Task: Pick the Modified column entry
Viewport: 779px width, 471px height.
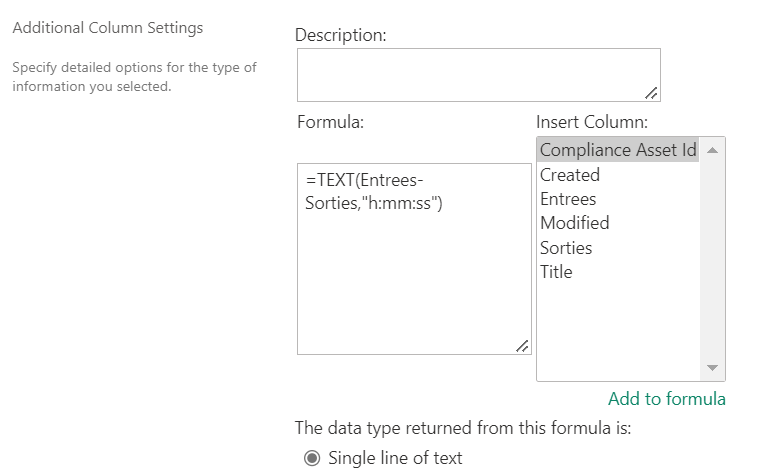Action: click(x=574, y=223)
